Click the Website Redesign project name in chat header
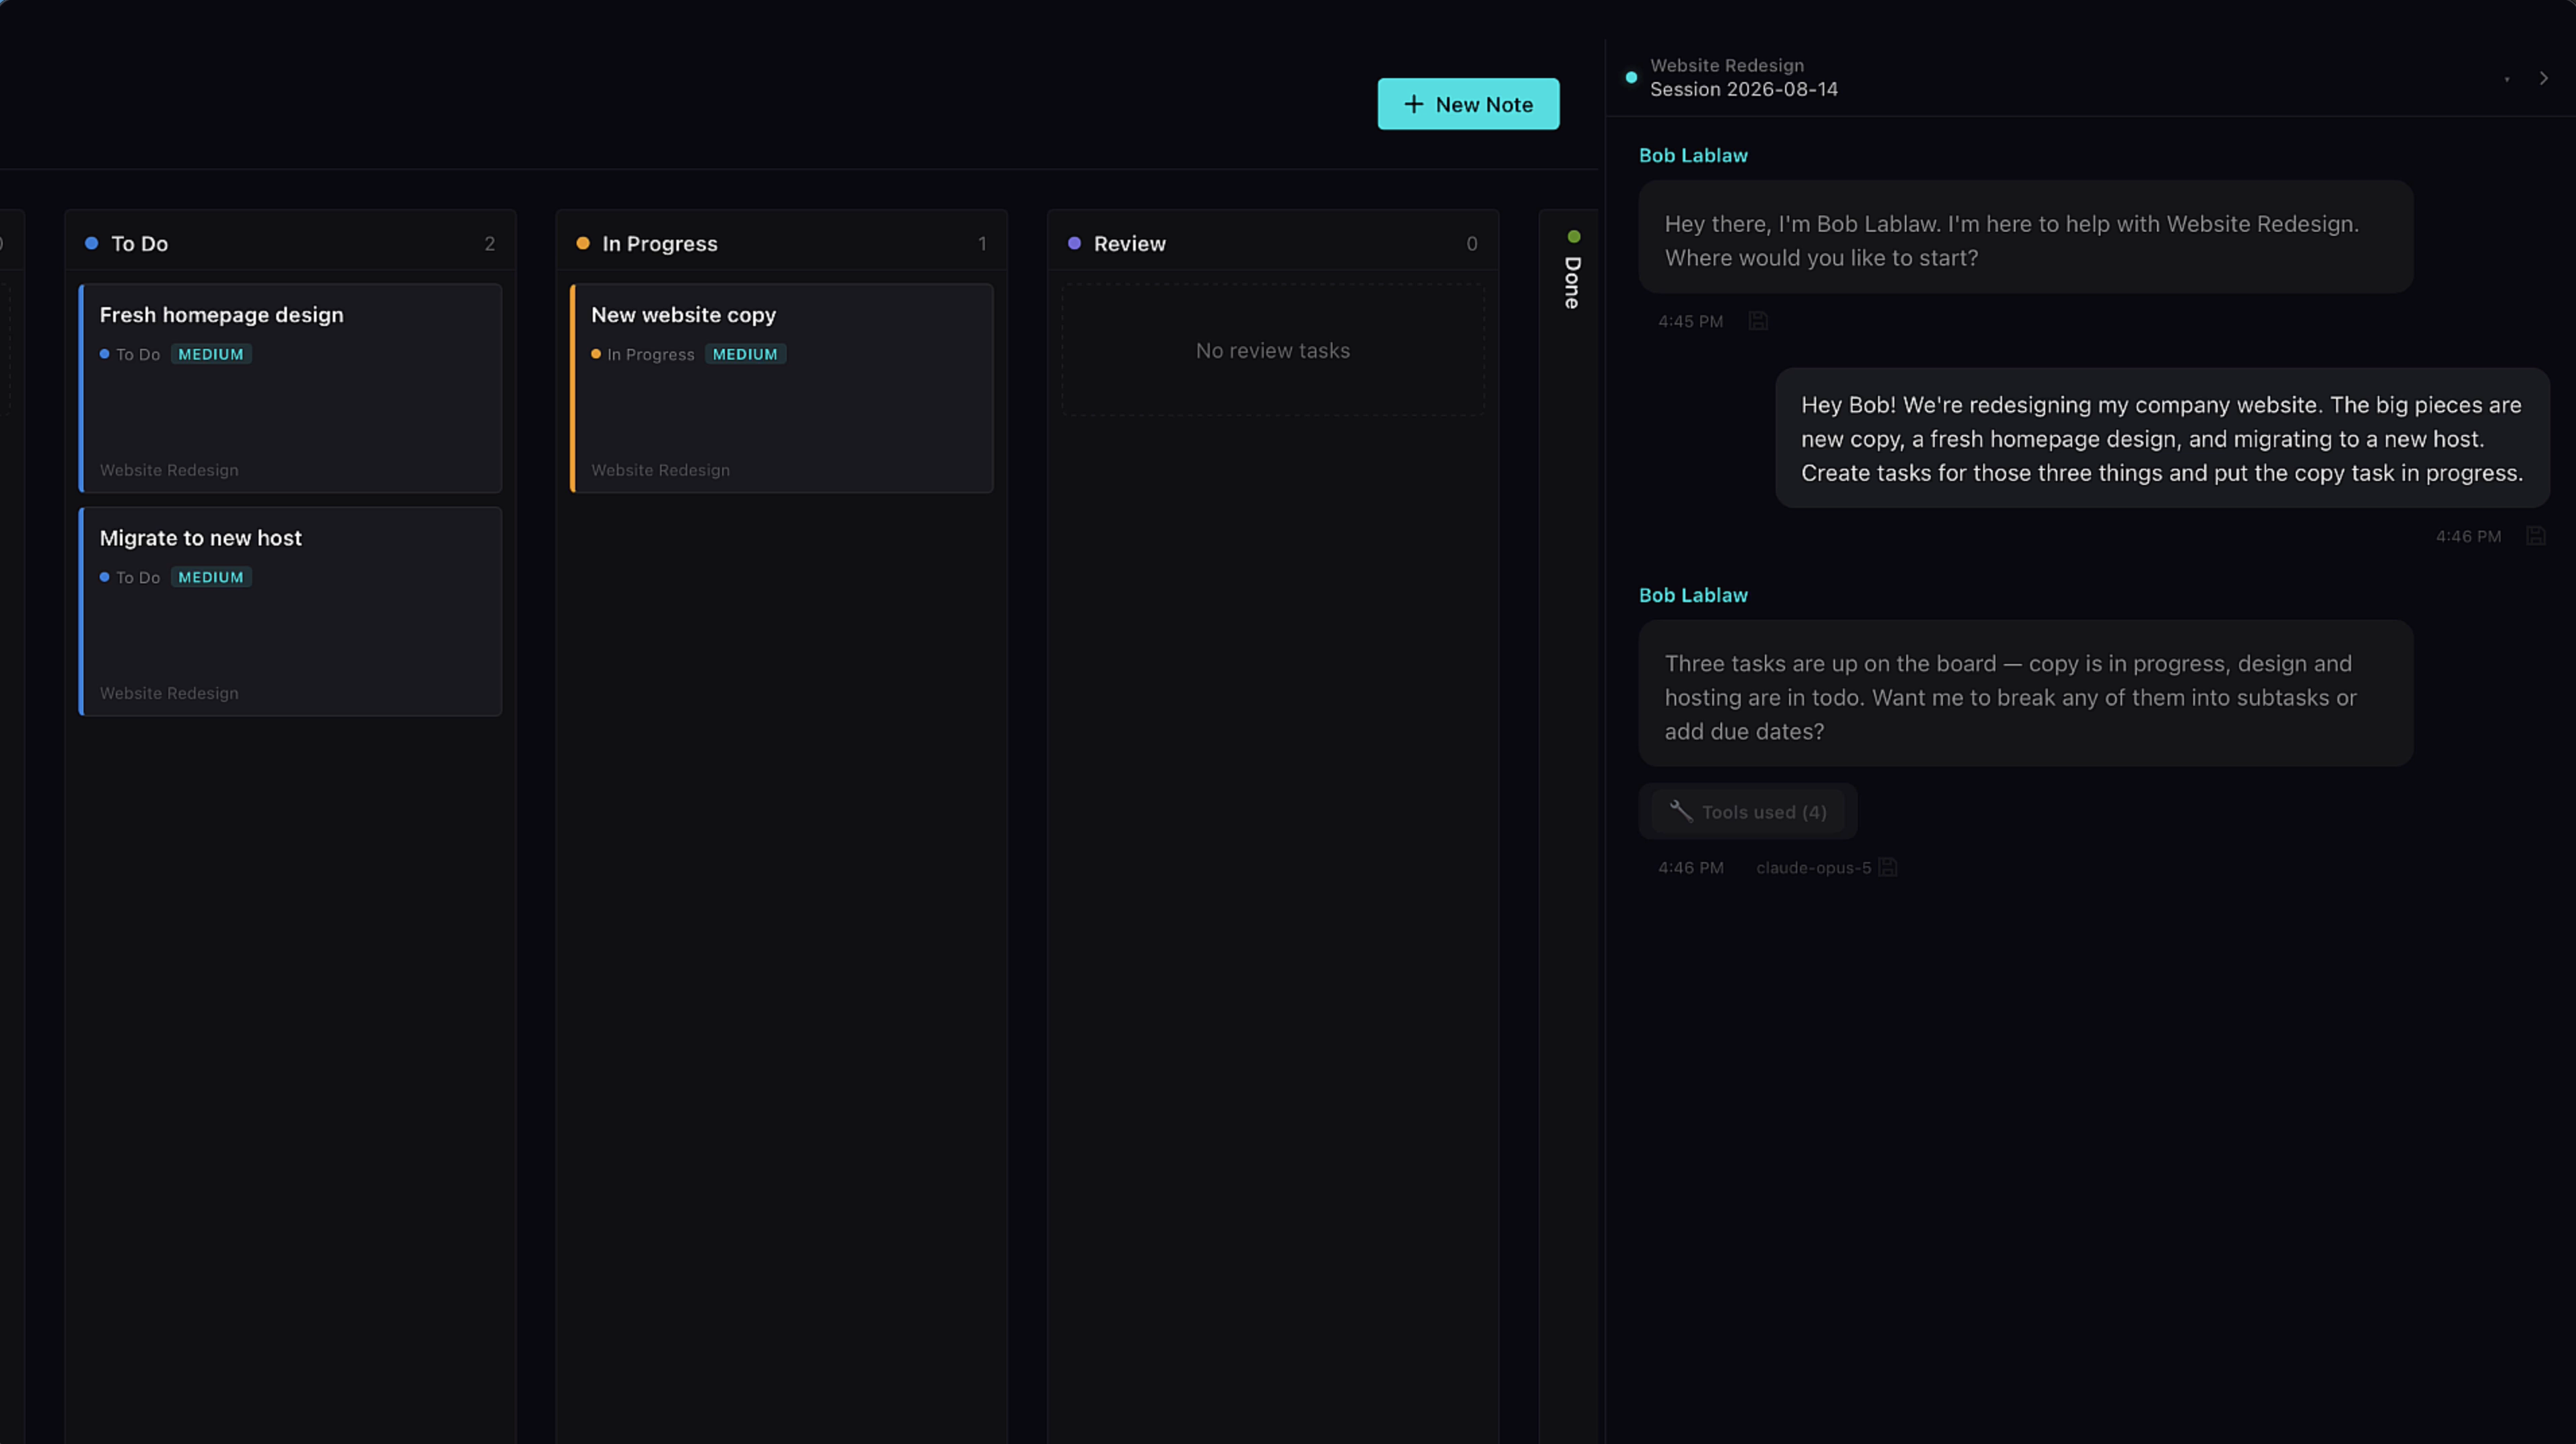The image size is (2576, 1444). tap(1727, 65)
